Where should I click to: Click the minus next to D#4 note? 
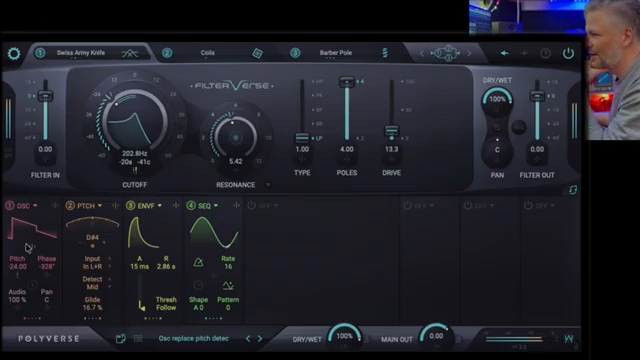(x=80, y=242)
